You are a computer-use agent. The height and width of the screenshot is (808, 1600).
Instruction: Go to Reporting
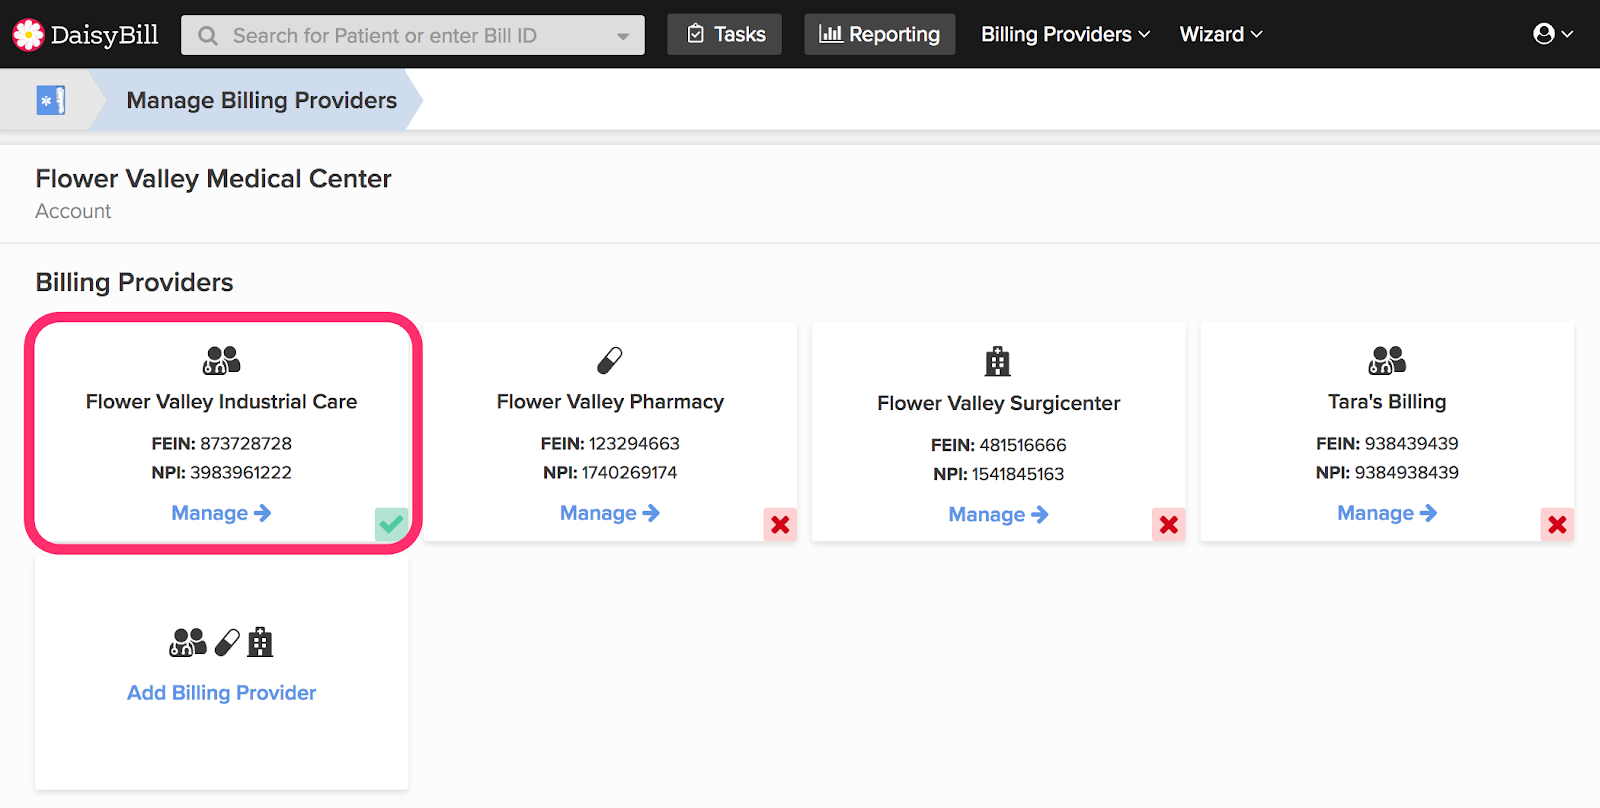point(880,34)
